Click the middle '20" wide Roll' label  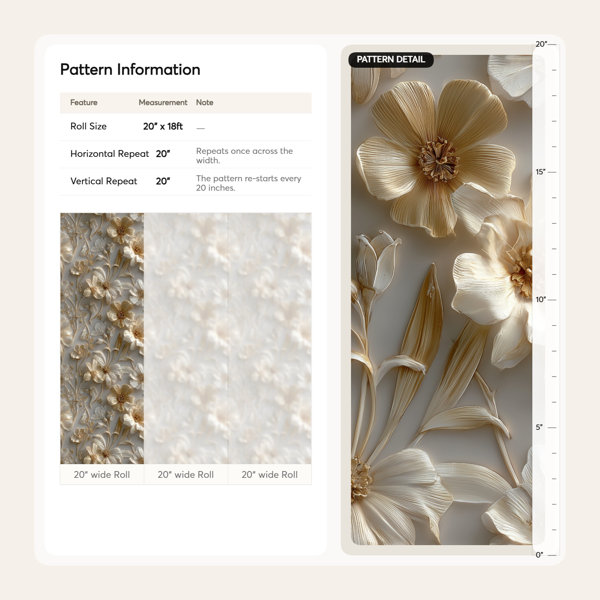pyautogui.click(x=186, y=474)
